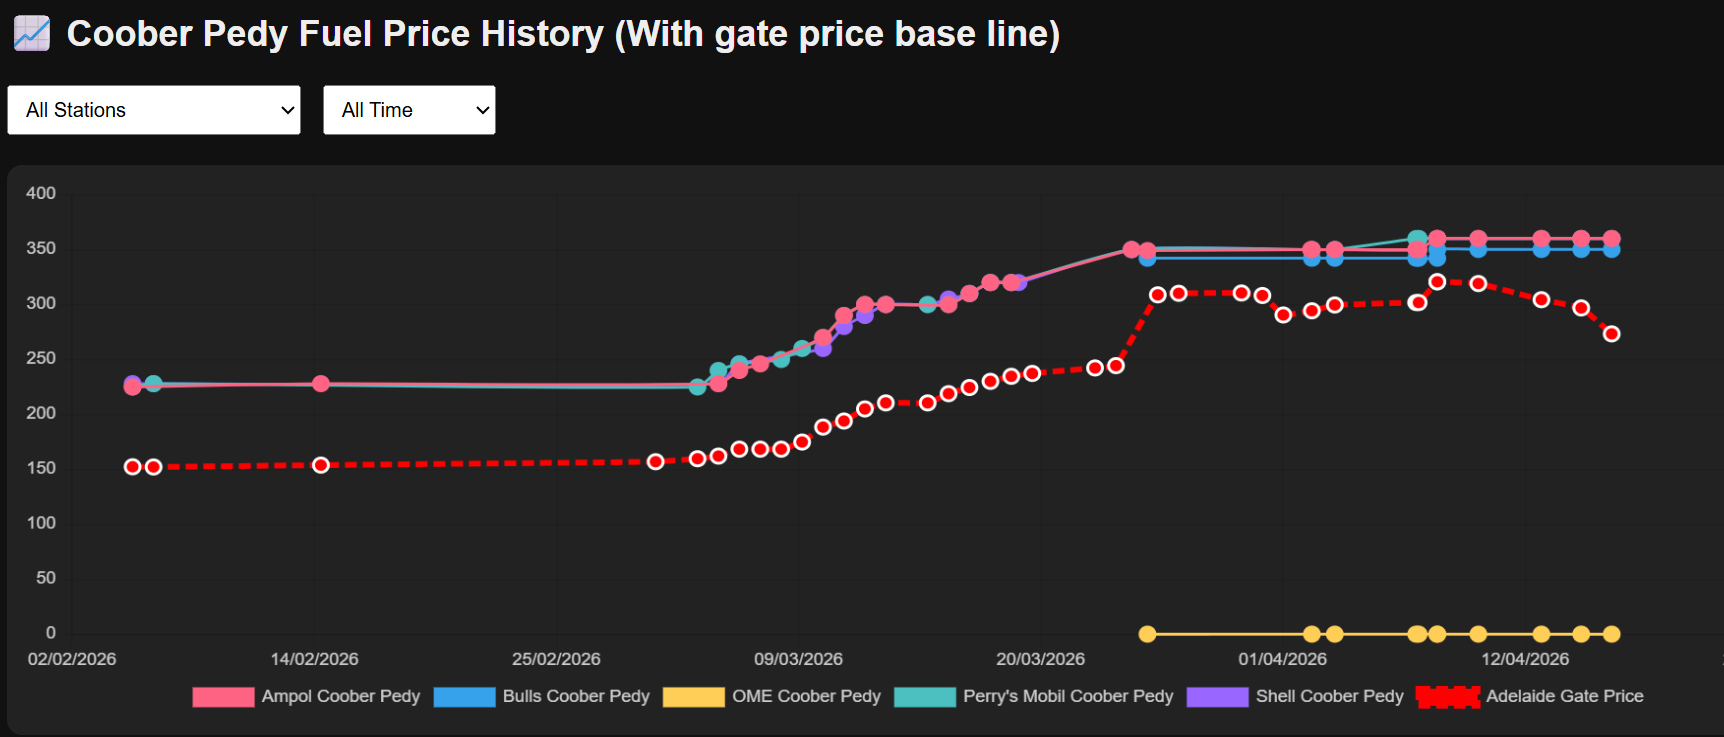This screenshot has width=1724, height=737.
Task: Click the chart icon beside the title
Action: click(31, 33)
